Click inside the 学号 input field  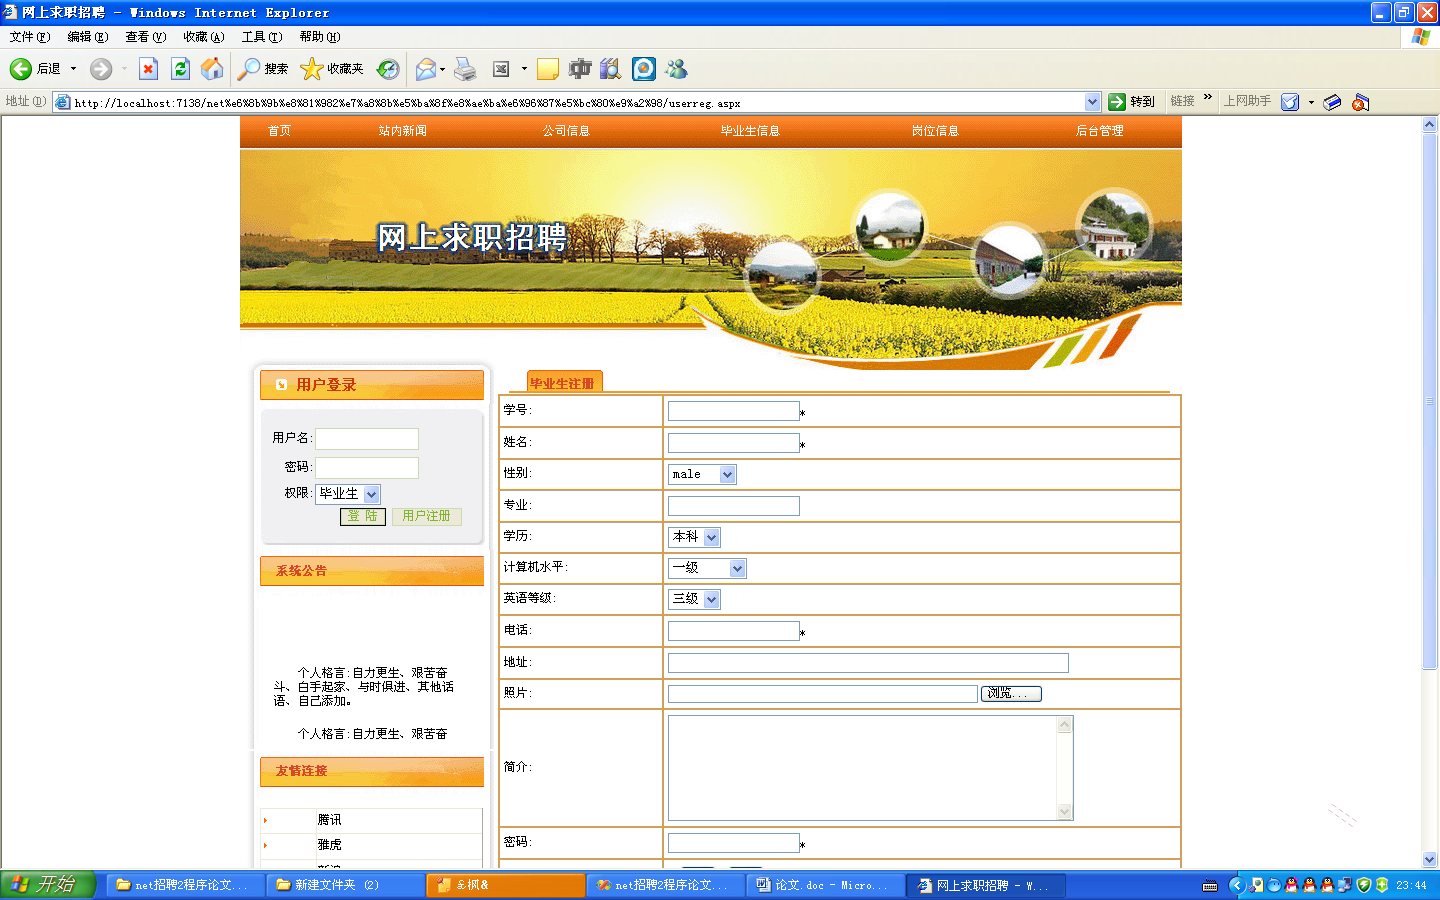click(733, 410)
